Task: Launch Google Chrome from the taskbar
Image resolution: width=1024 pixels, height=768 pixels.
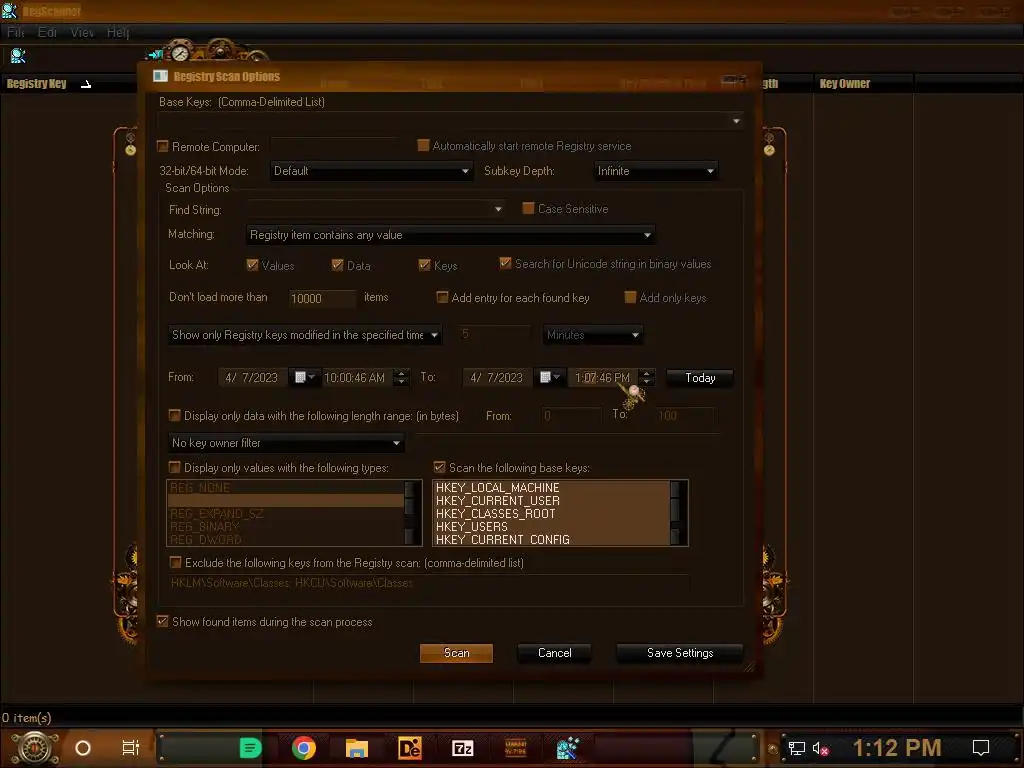Action: coord(304,748)
